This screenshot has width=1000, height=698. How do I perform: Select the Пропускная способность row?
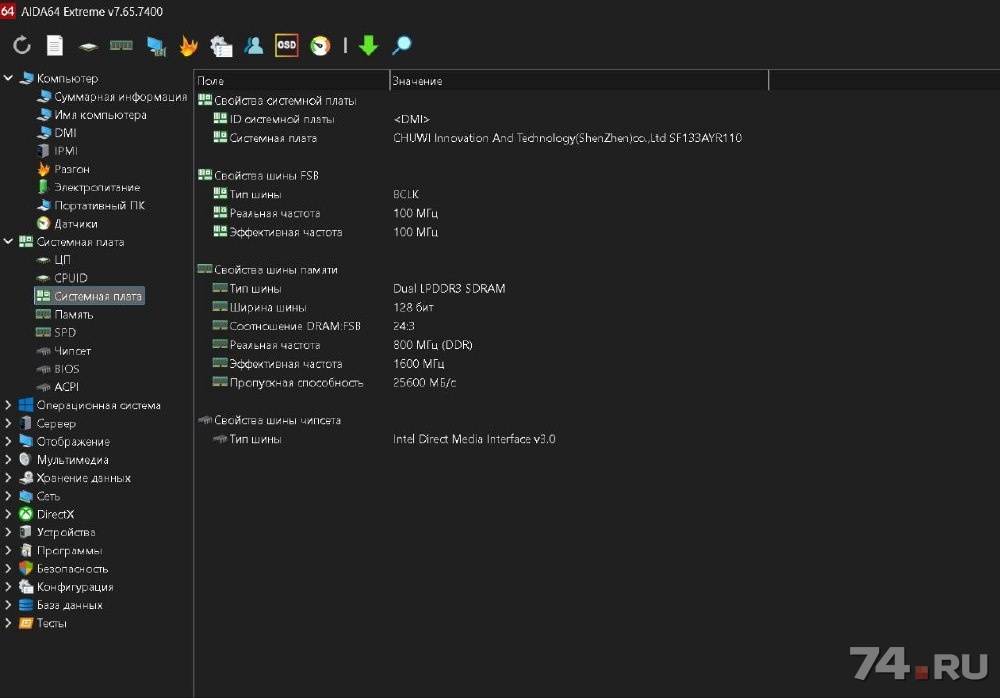(x=296, y=383)
